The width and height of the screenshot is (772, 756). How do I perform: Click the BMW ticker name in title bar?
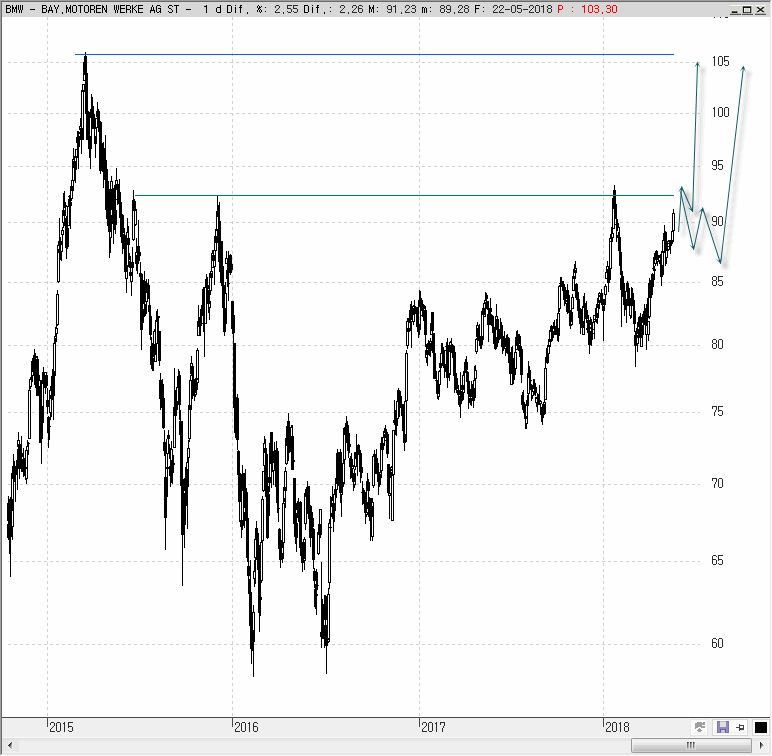[x=14, y=9]
